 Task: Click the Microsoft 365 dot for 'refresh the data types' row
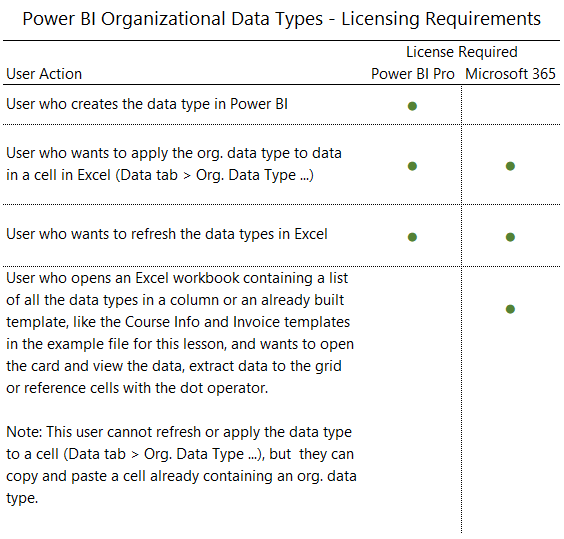(510, 237)
